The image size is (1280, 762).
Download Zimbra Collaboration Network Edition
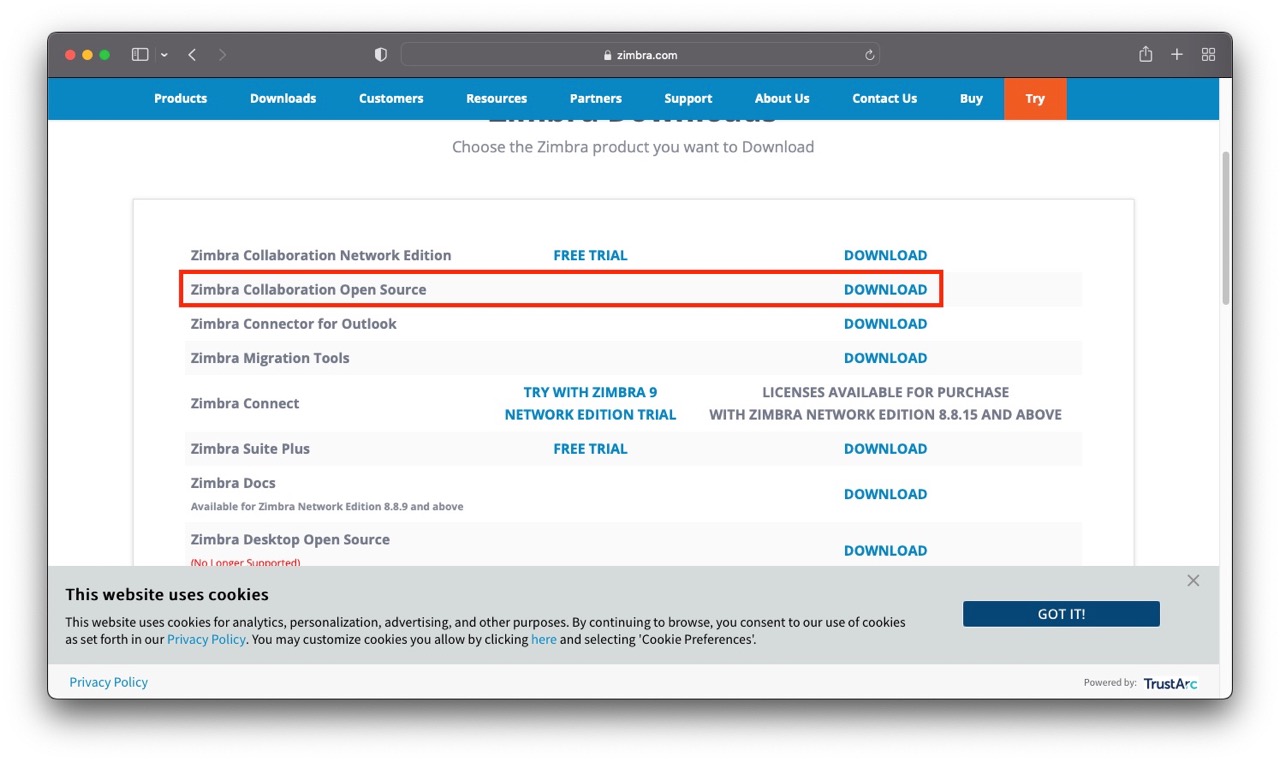click(x=885, y=255)
